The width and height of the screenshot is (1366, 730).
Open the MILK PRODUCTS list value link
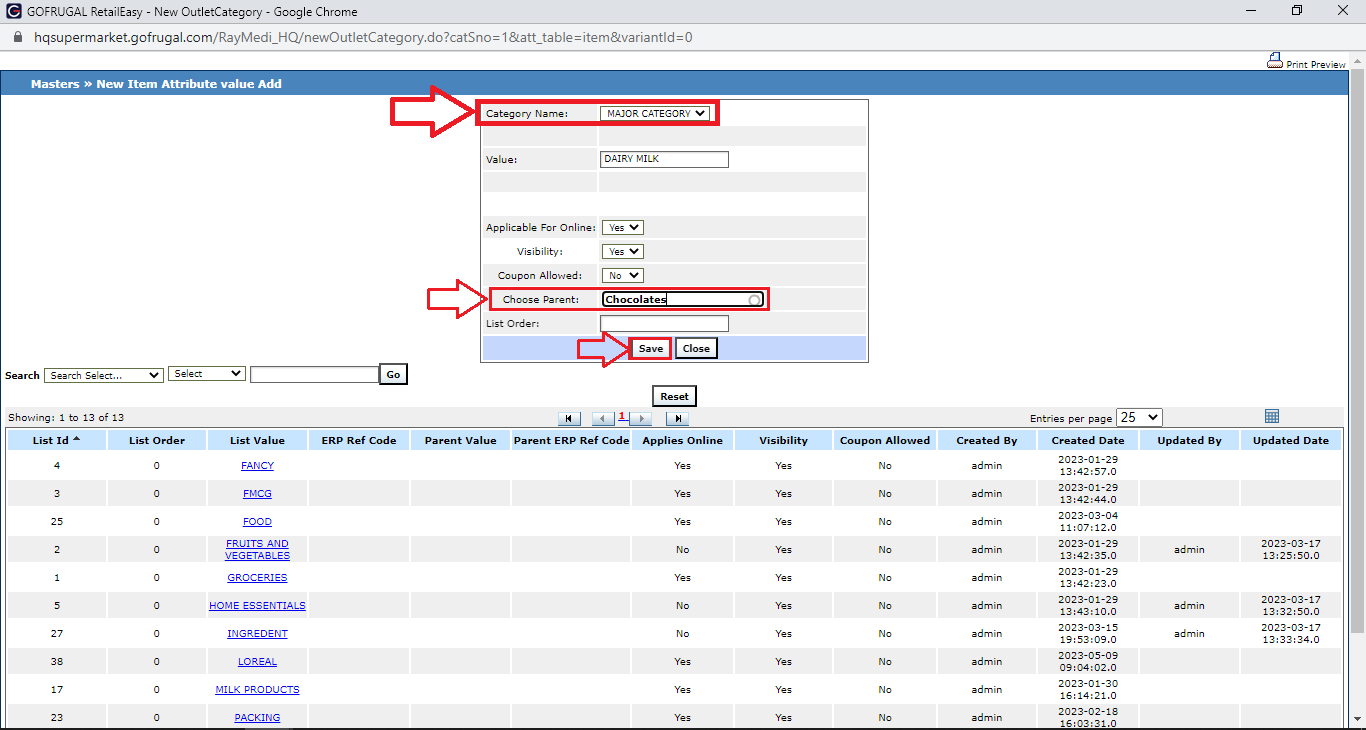tap(257, 690)
